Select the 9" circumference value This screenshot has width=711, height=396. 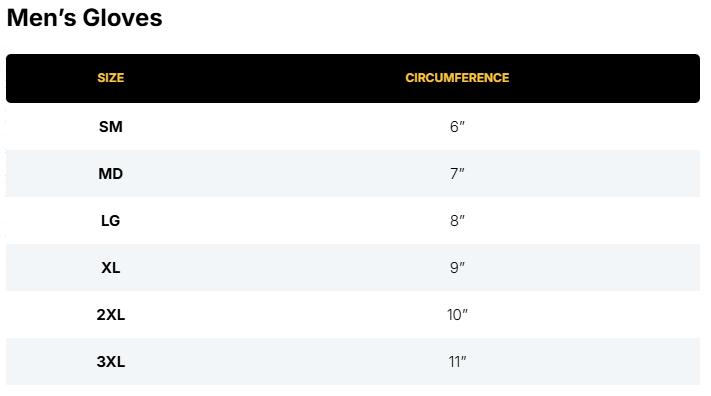click(x=457, y=268)
